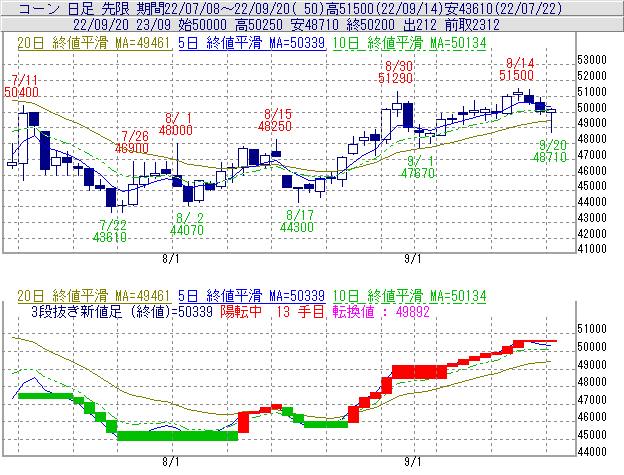Click the 41000 price axis label on top chart
Image resolution: width=624 pixels, height=475 pixels.
click(x=592, y=249)
